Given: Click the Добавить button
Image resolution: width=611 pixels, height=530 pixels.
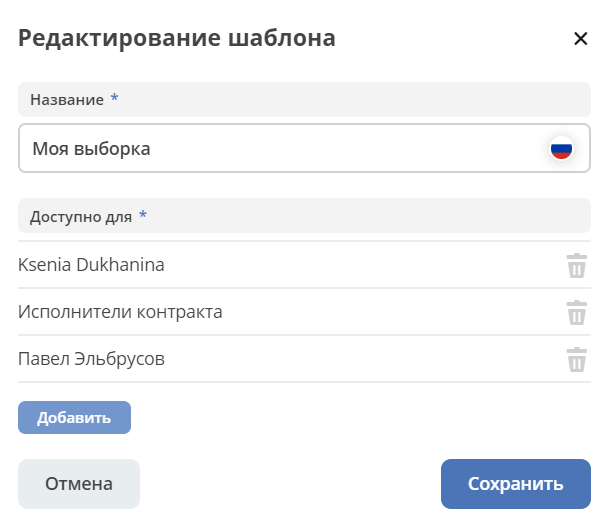Looking at the screenshot, I should coord(74,417).
